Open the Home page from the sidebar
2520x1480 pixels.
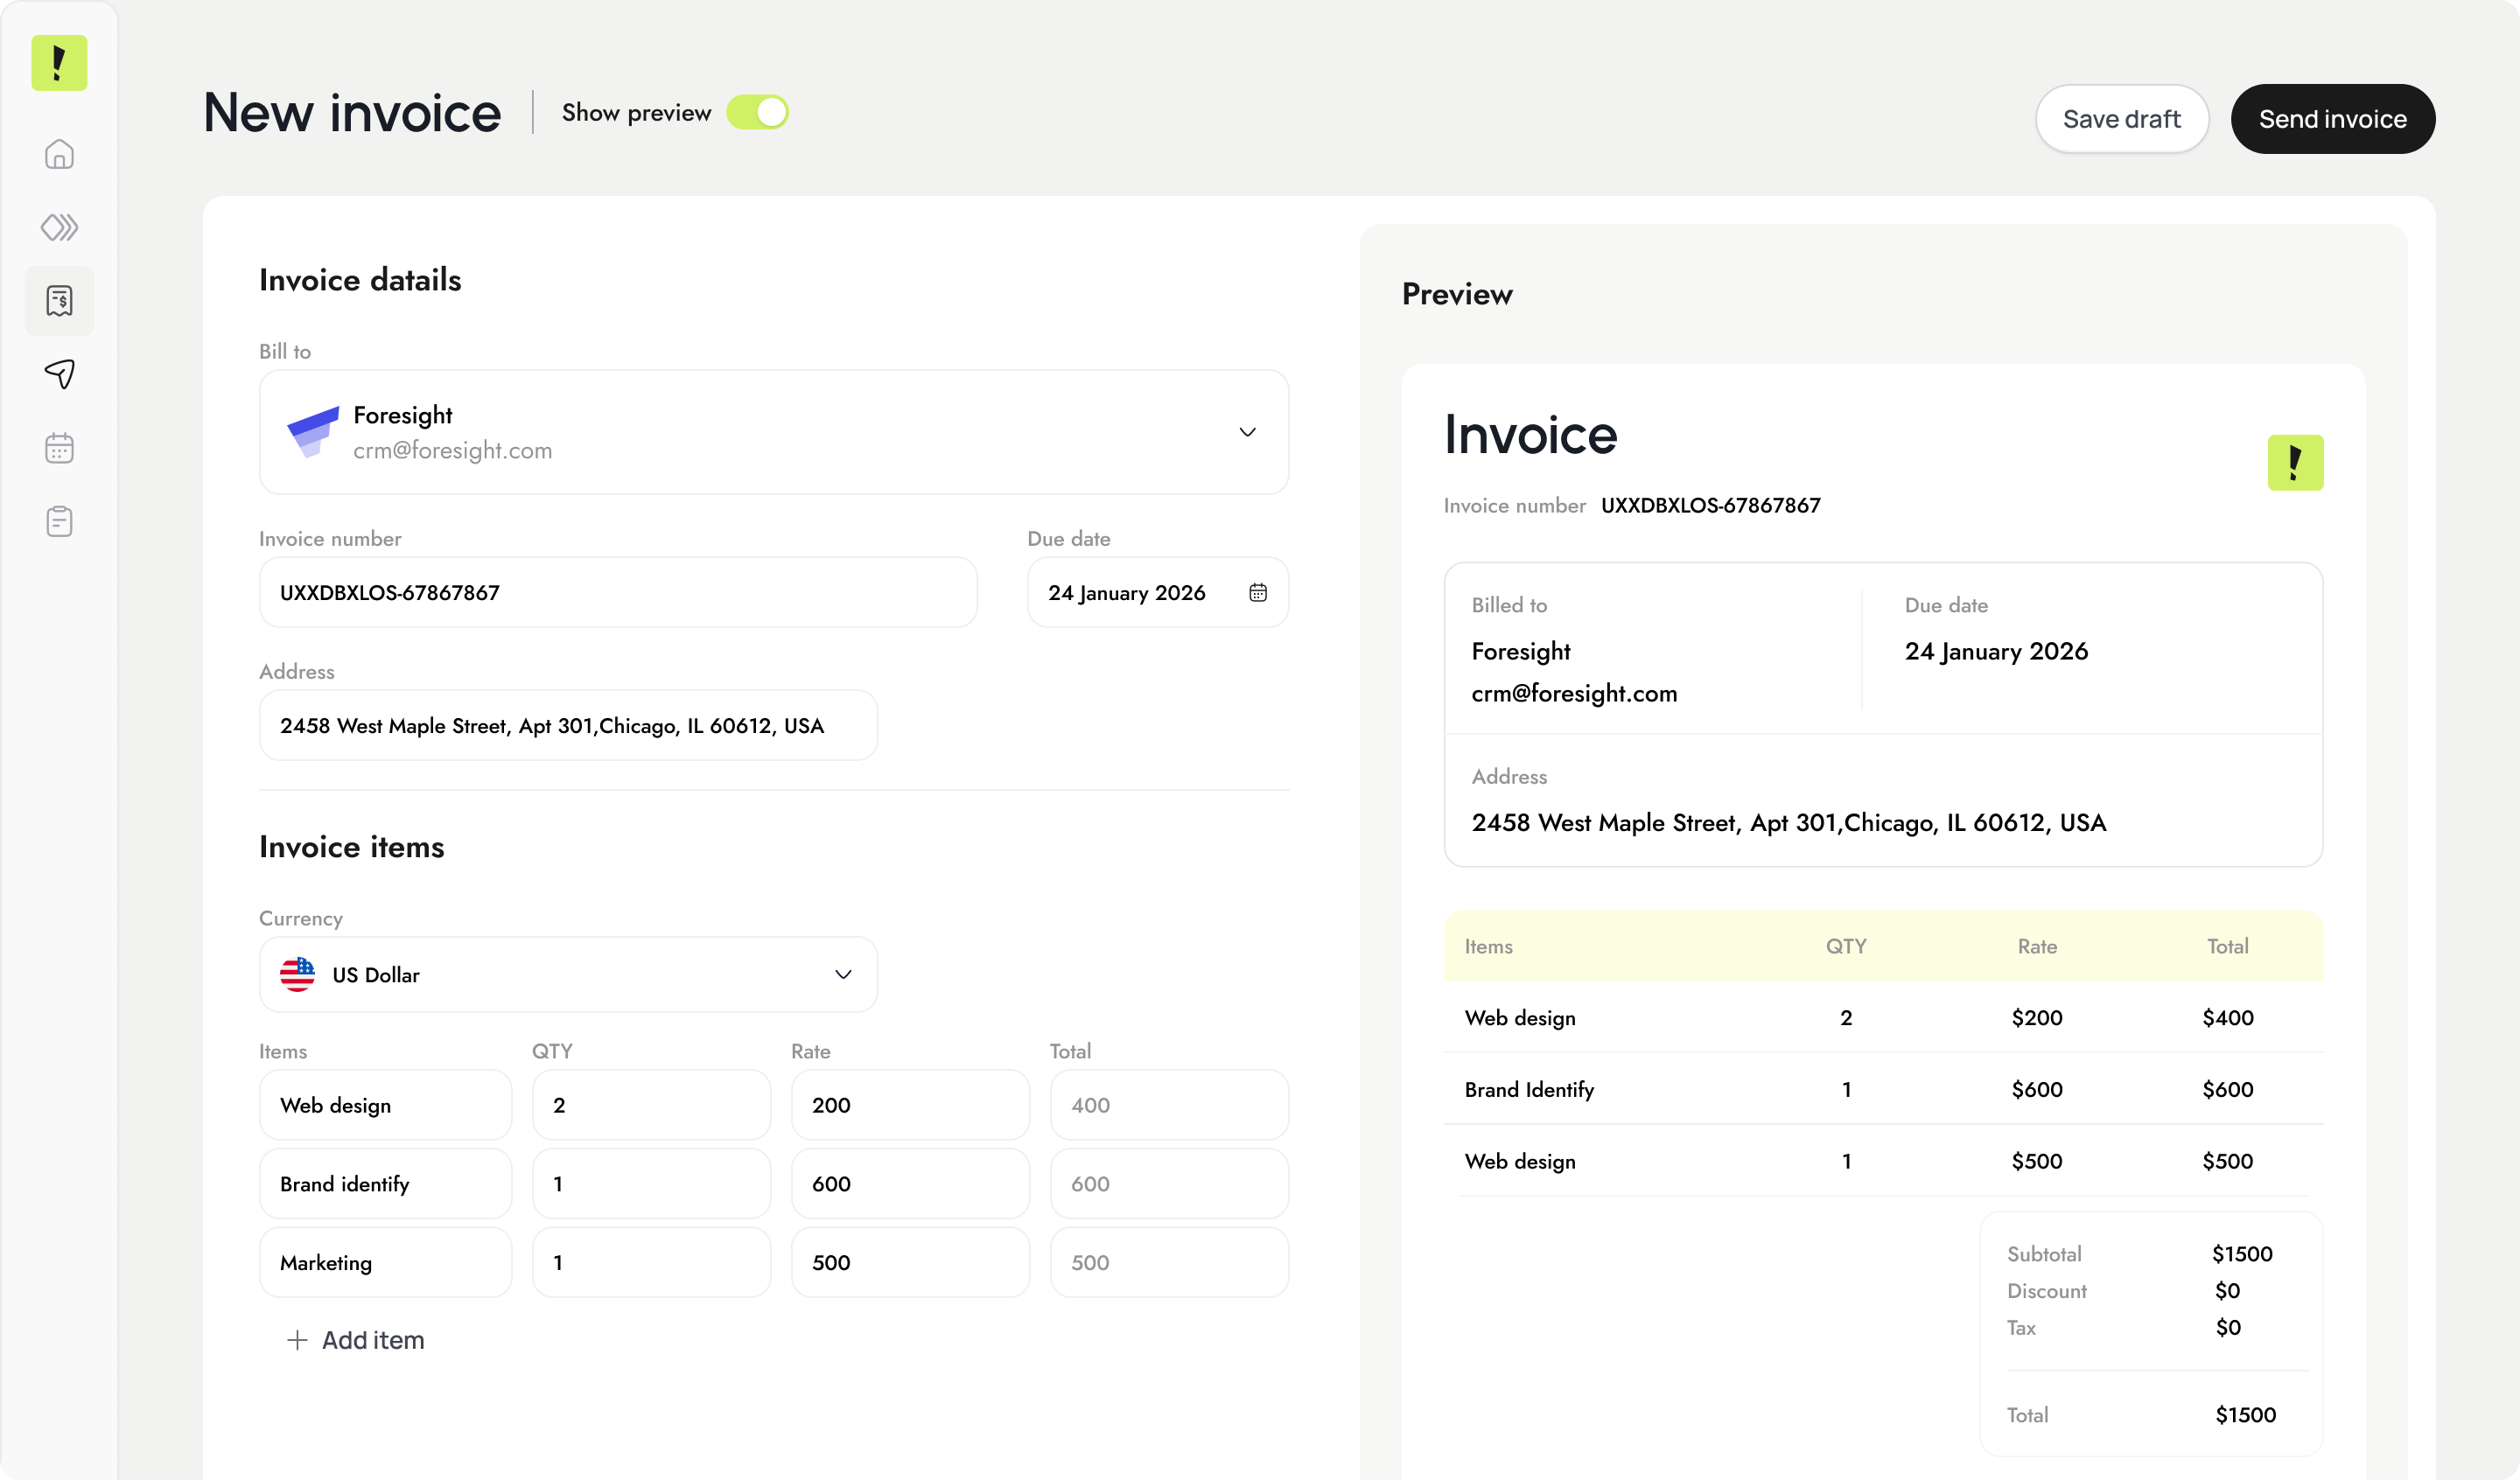[x=59, y=154]
